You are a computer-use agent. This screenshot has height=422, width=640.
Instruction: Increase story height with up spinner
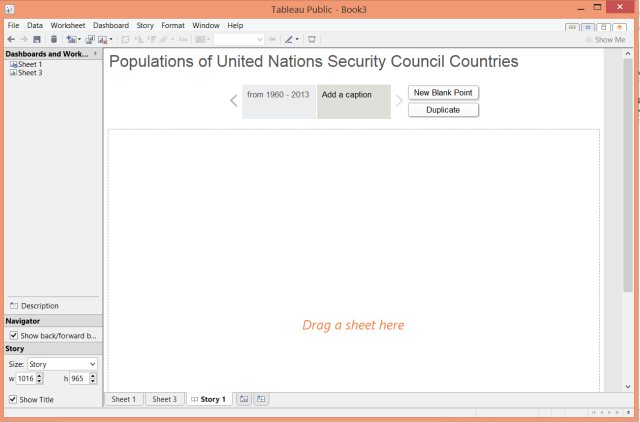[93, 375]
